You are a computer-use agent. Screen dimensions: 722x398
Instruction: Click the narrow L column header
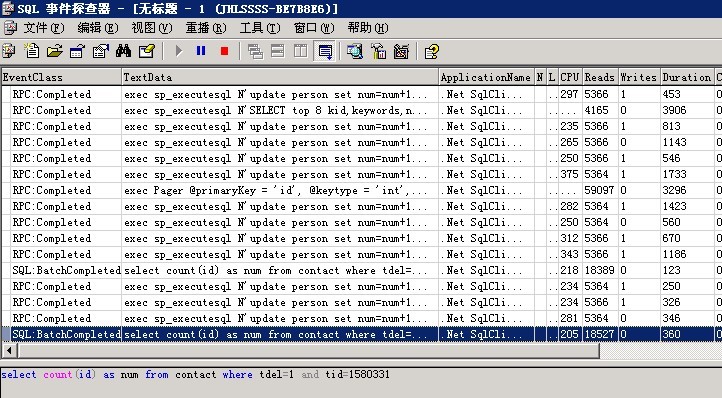552,77
